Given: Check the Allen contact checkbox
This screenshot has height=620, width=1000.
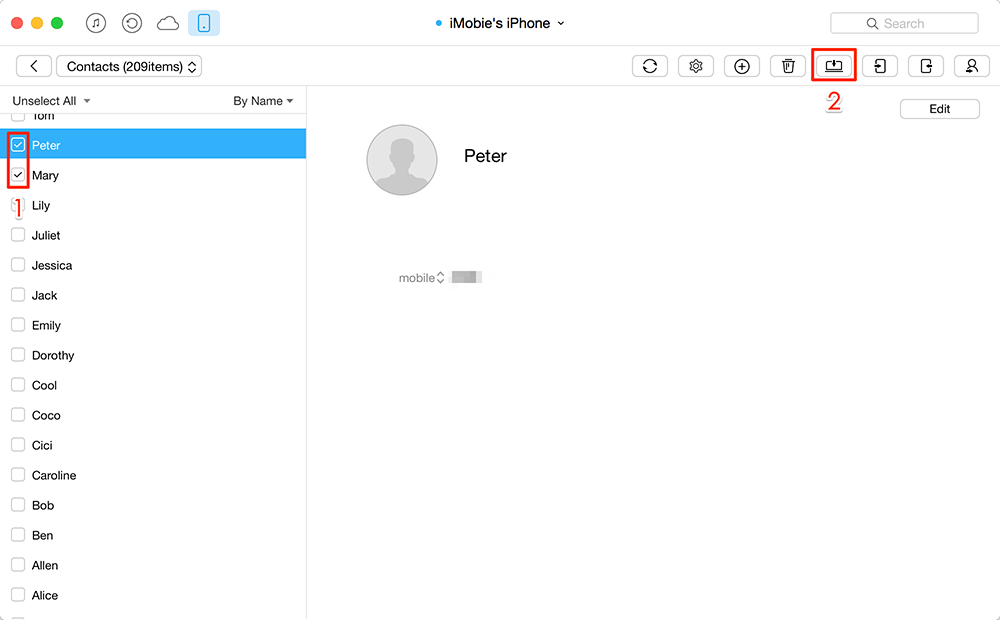Looking at the screenshot, I should tap(18, 565).
